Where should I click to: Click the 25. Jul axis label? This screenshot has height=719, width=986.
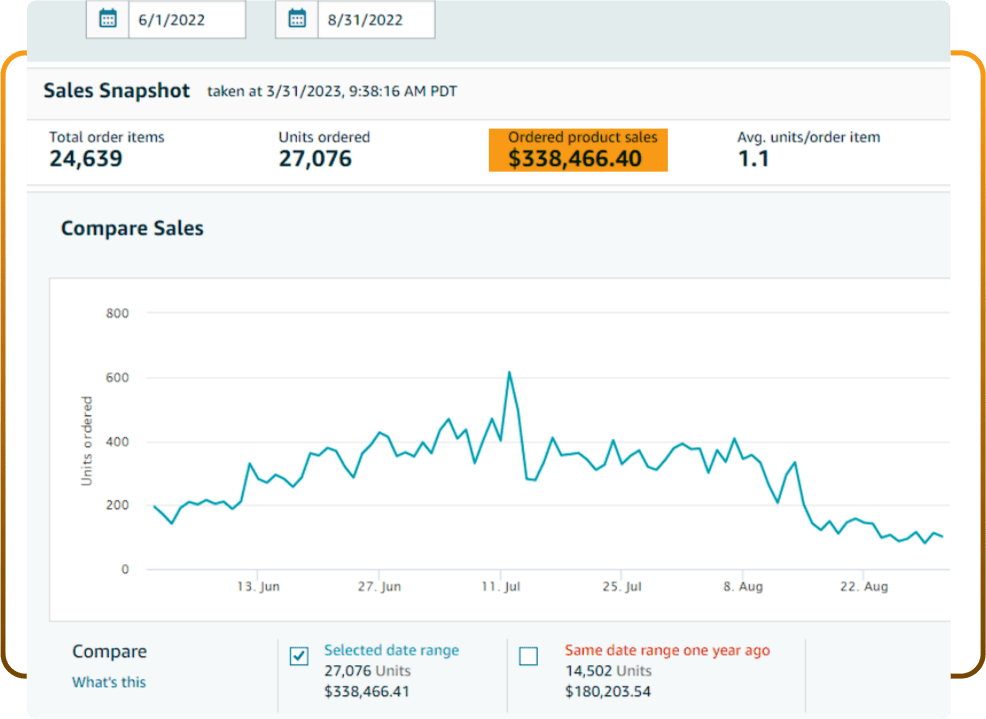click(x=620, y=587)
